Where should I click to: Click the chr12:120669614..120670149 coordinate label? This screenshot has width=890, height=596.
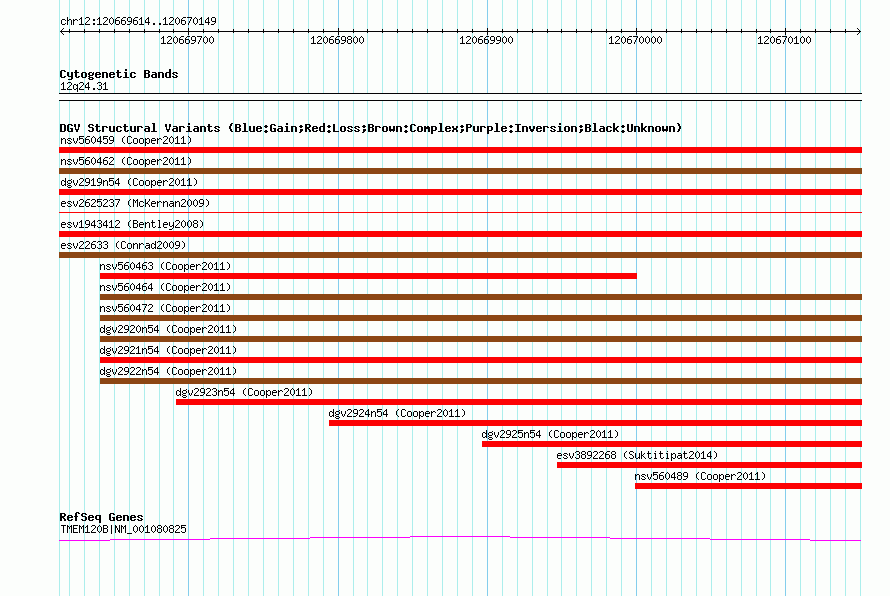coord(138,21)
